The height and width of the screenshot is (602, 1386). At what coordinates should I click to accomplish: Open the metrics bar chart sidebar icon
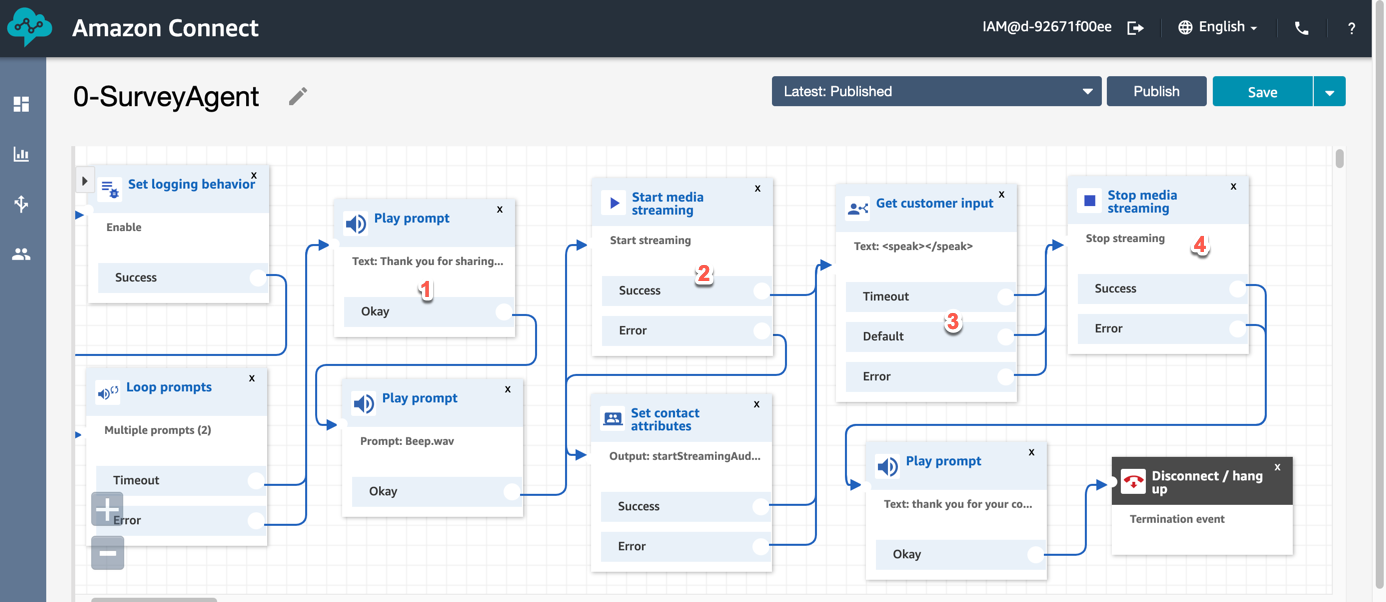coord(21,154)
